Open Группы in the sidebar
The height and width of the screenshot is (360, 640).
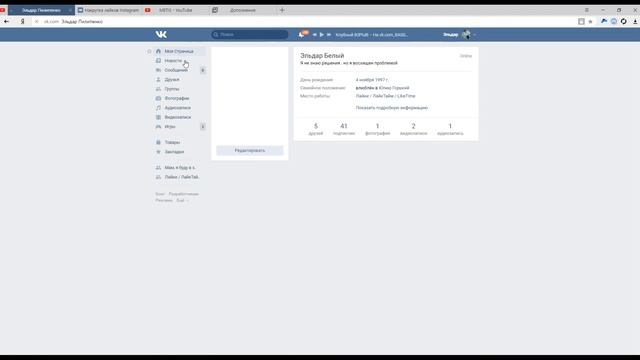(172, 89)
